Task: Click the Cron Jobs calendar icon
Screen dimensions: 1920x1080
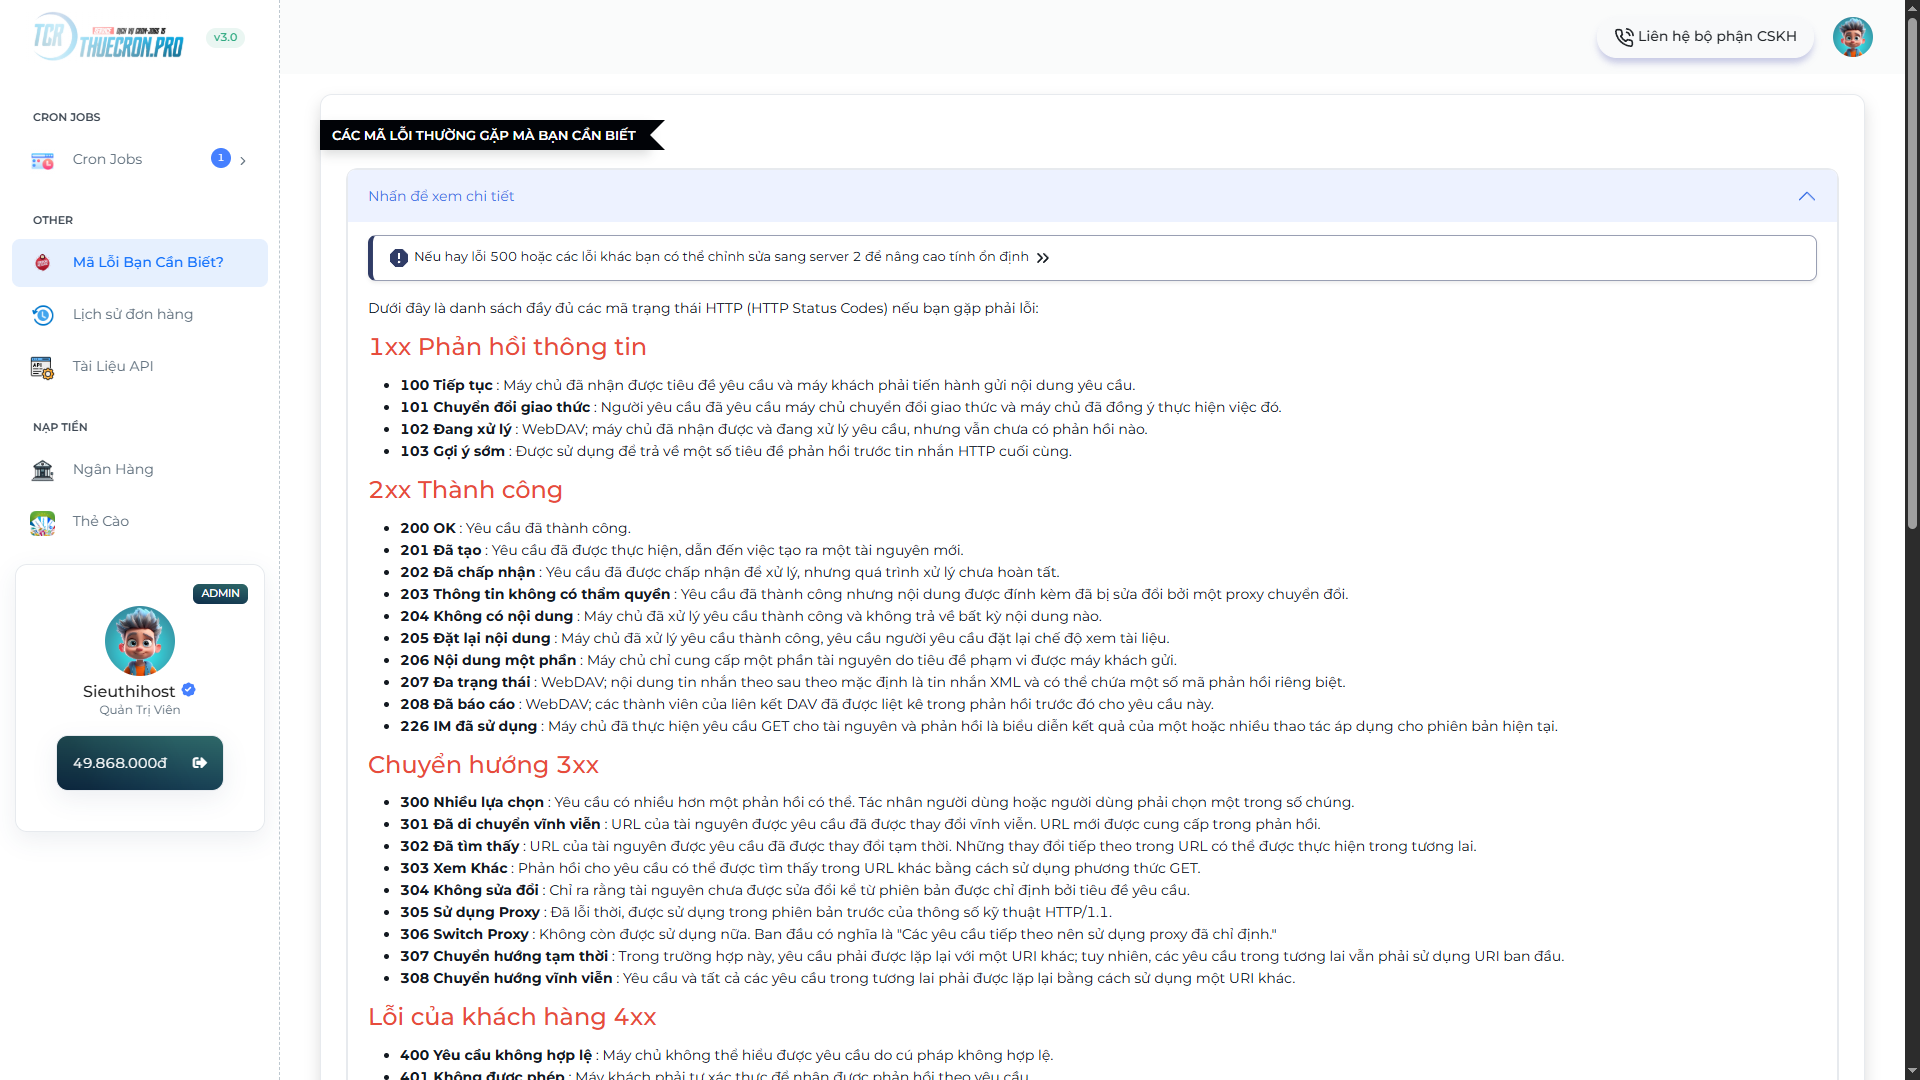Action: tap(42, 160)
